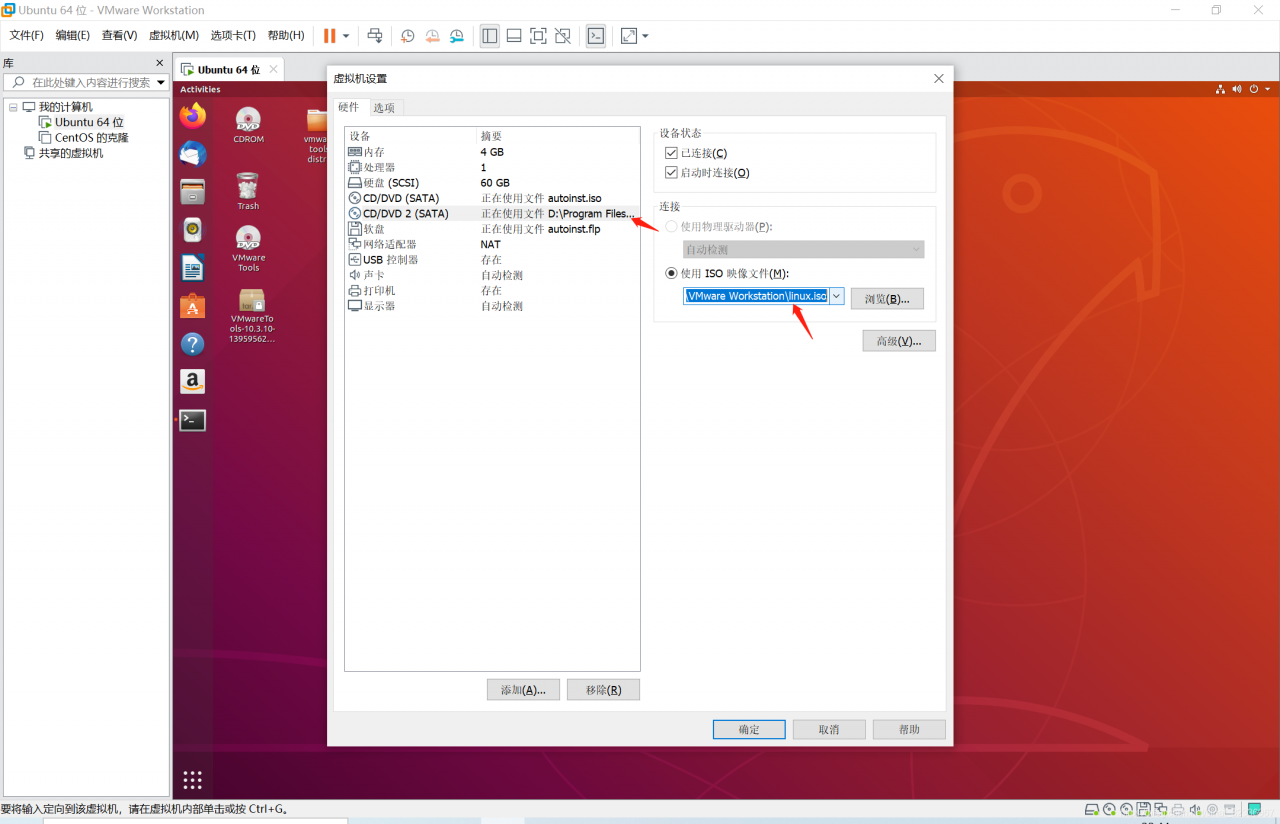Open the 选项卡(T) menu

pos(233,35)
